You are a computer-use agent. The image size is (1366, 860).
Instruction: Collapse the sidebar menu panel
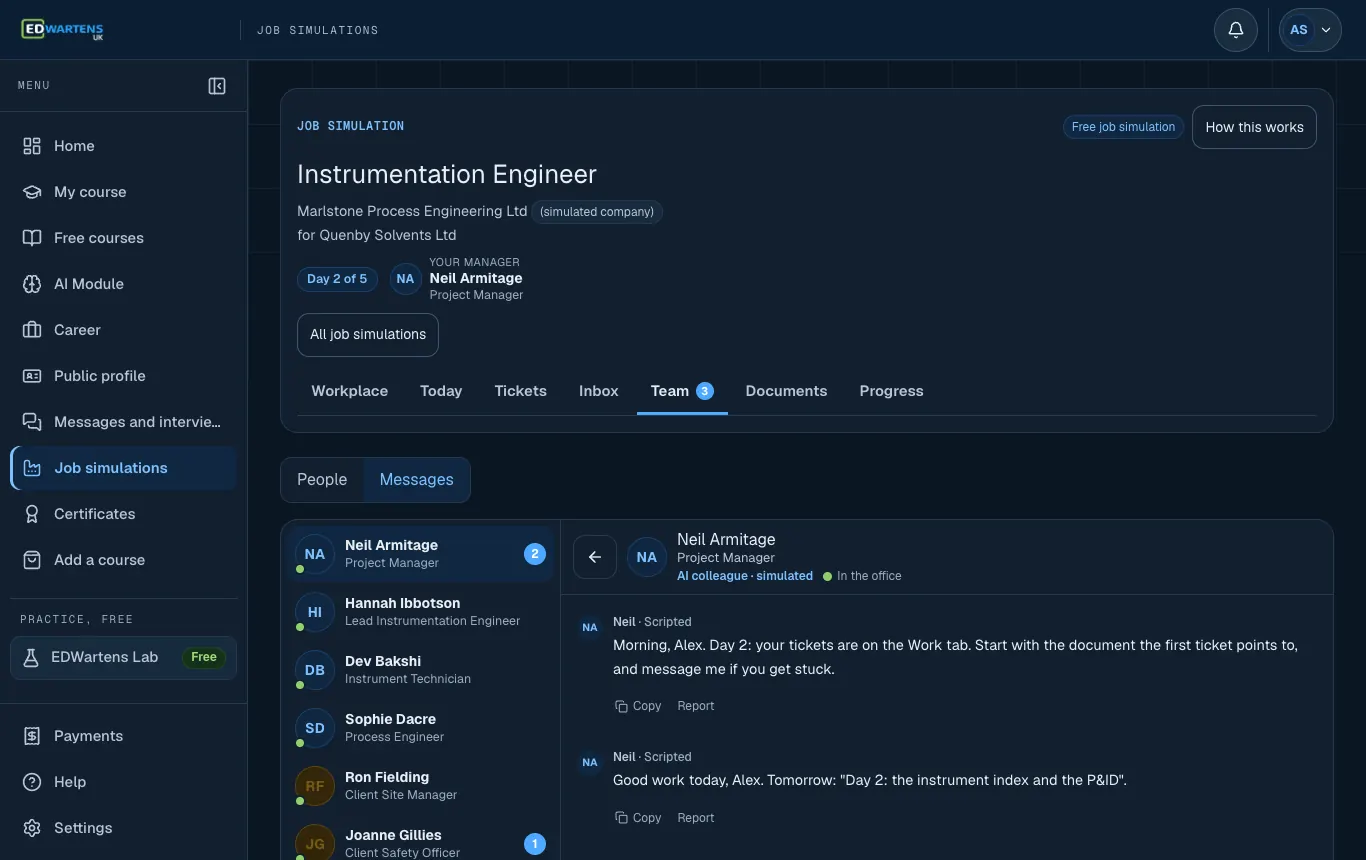[x=217, y=86]
